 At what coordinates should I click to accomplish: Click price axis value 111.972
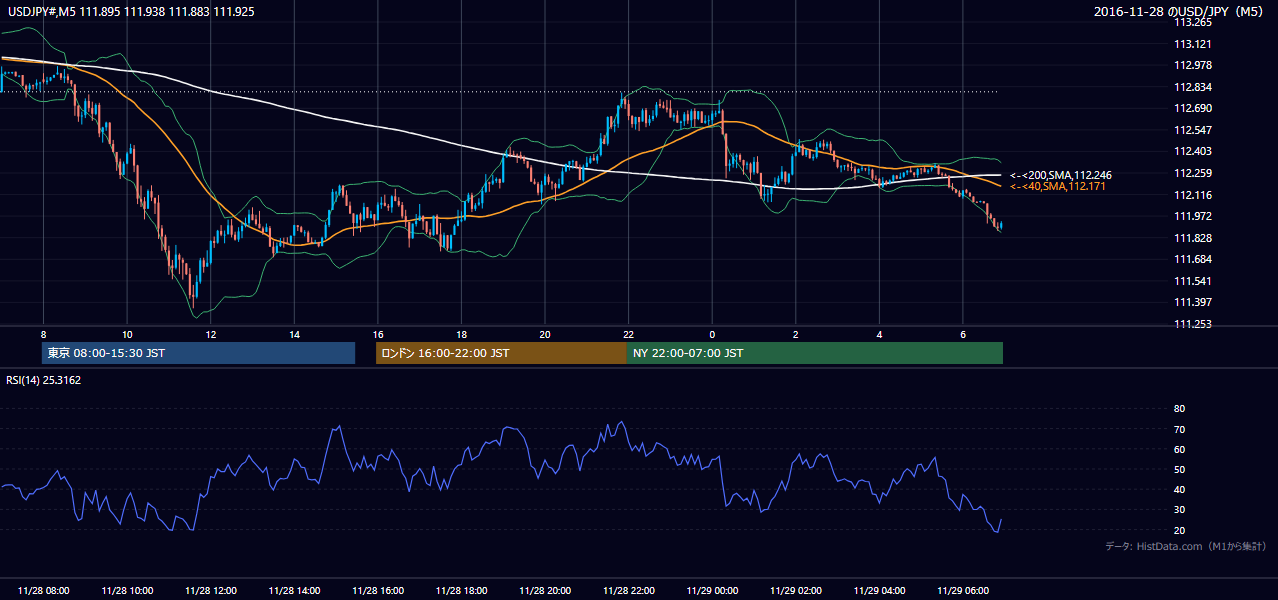click(1192, 216)
